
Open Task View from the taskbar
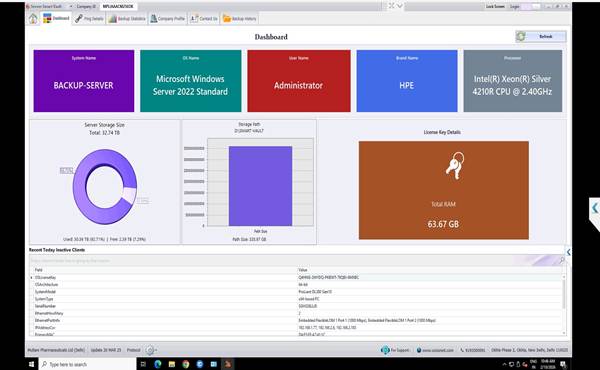[143, 364]
